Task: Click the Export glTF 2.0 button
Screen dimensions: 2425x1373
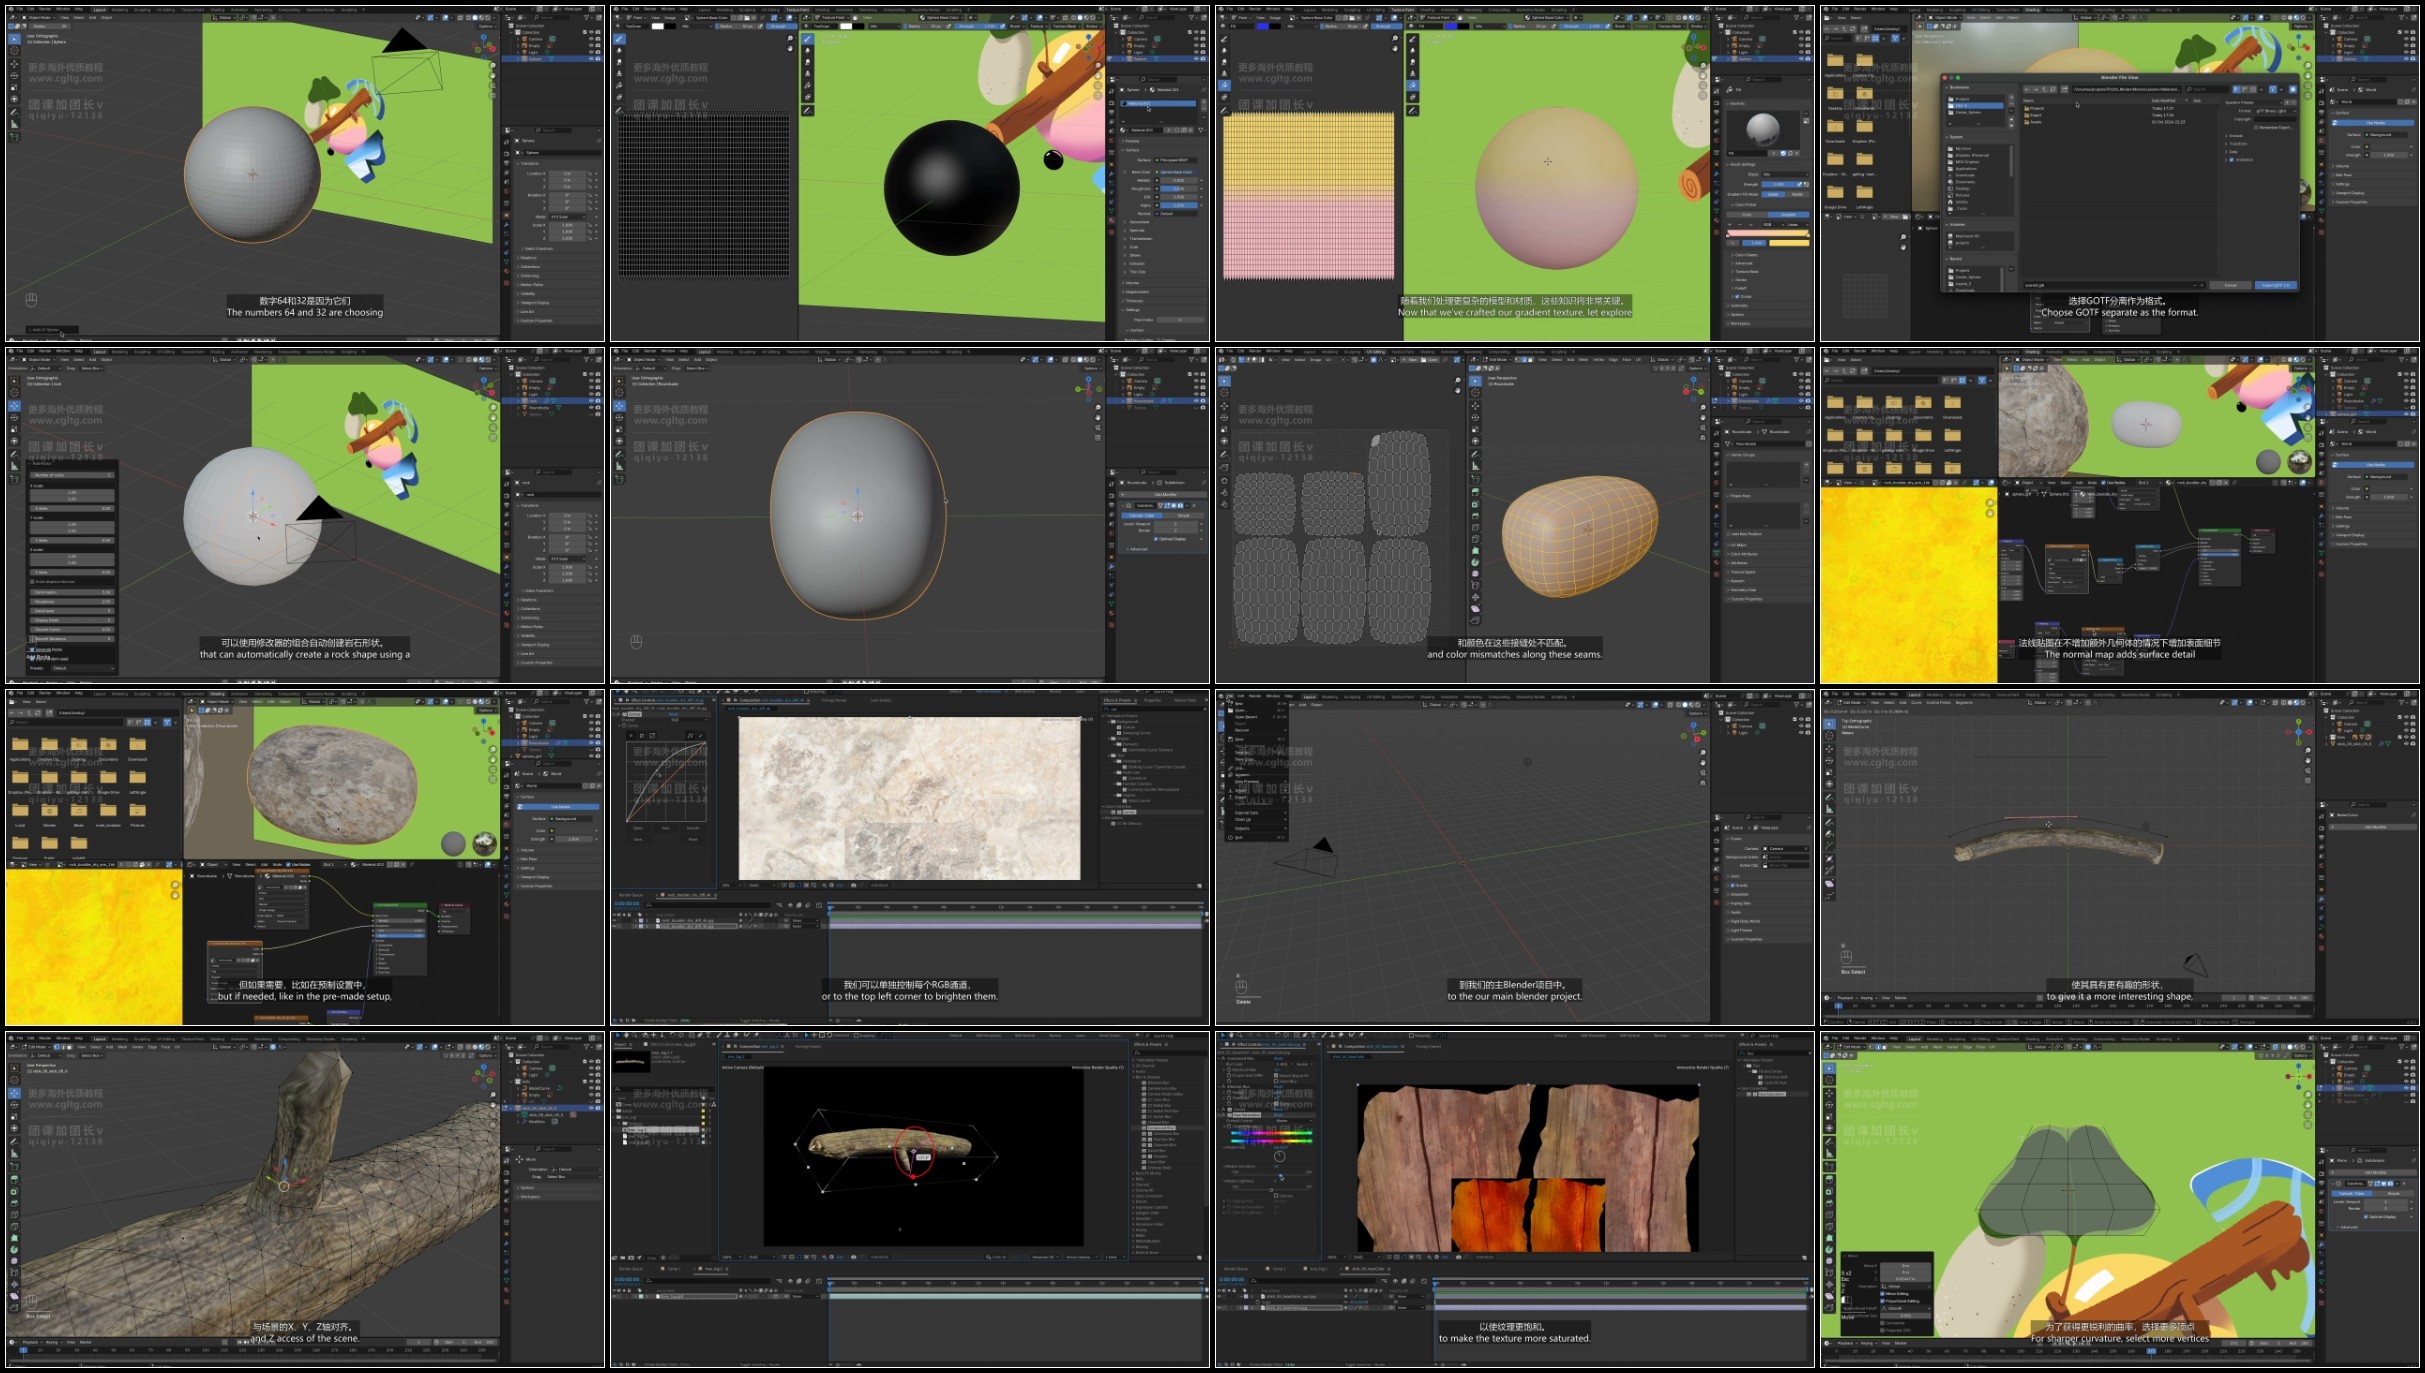Action: [x=2275, y=285]
